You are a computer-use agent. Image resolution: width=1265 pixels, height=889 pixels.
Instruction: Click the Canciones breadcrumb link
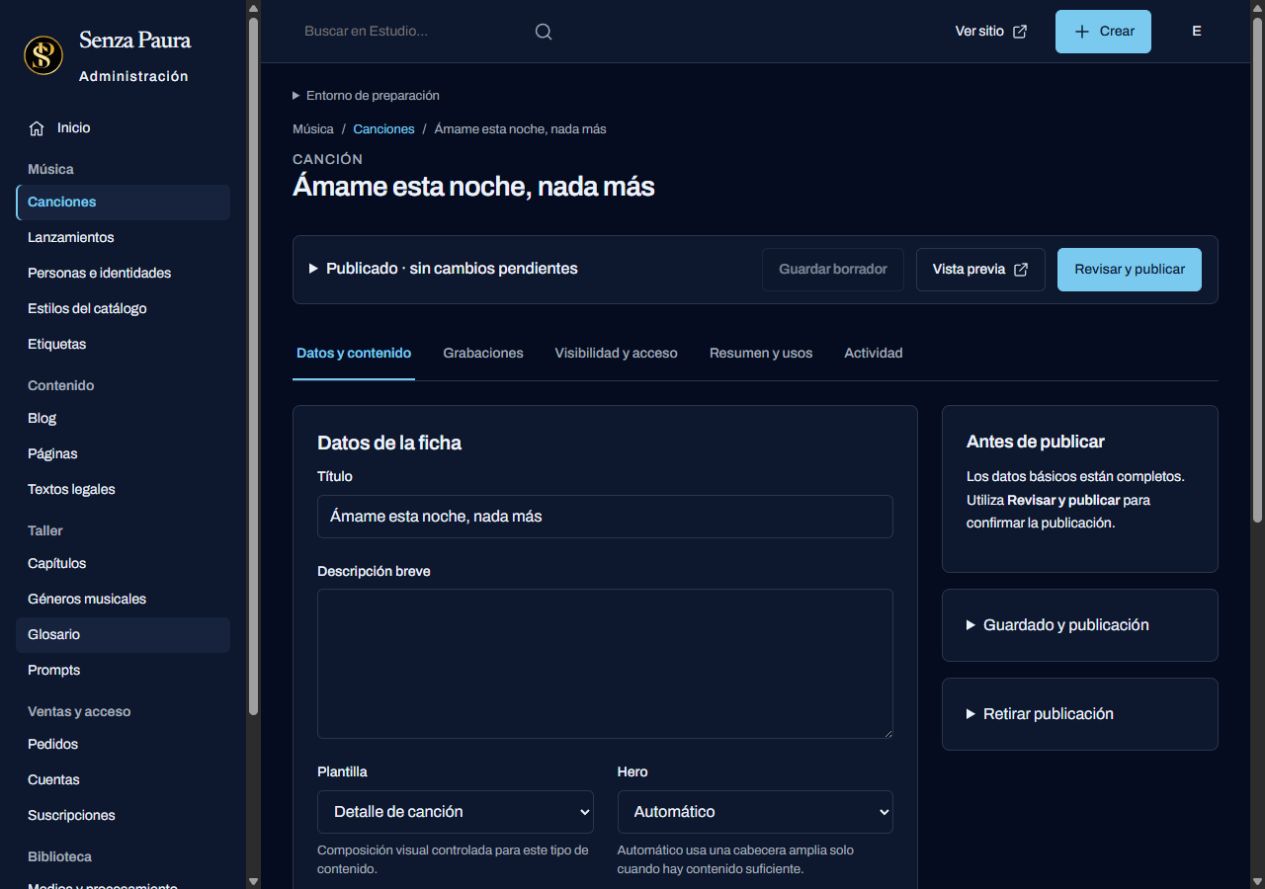(384, 129)
